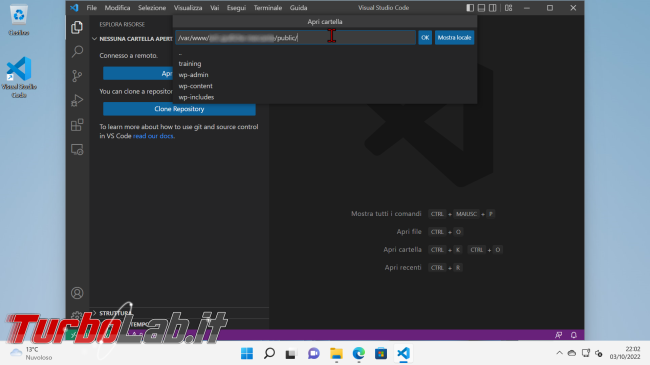Click the feedback icon in status bar
The width and height of the screenshot is (650, 365).
(x=559, y=335)
